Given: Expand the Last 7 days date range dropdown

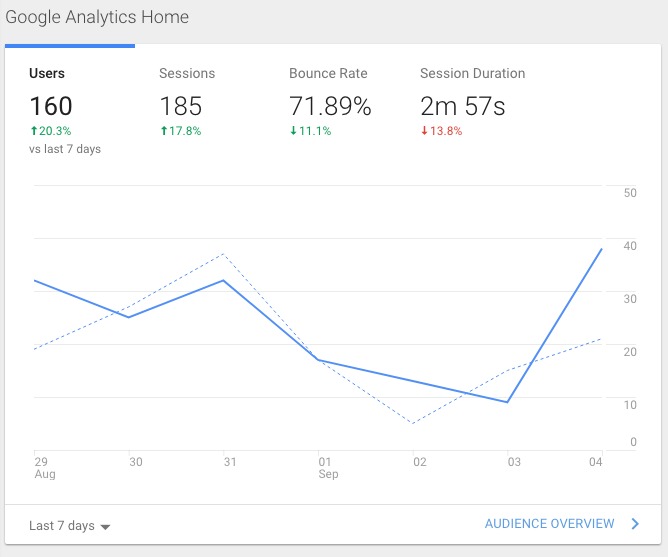Looking at the screenshot, I should tap(68, 526).
